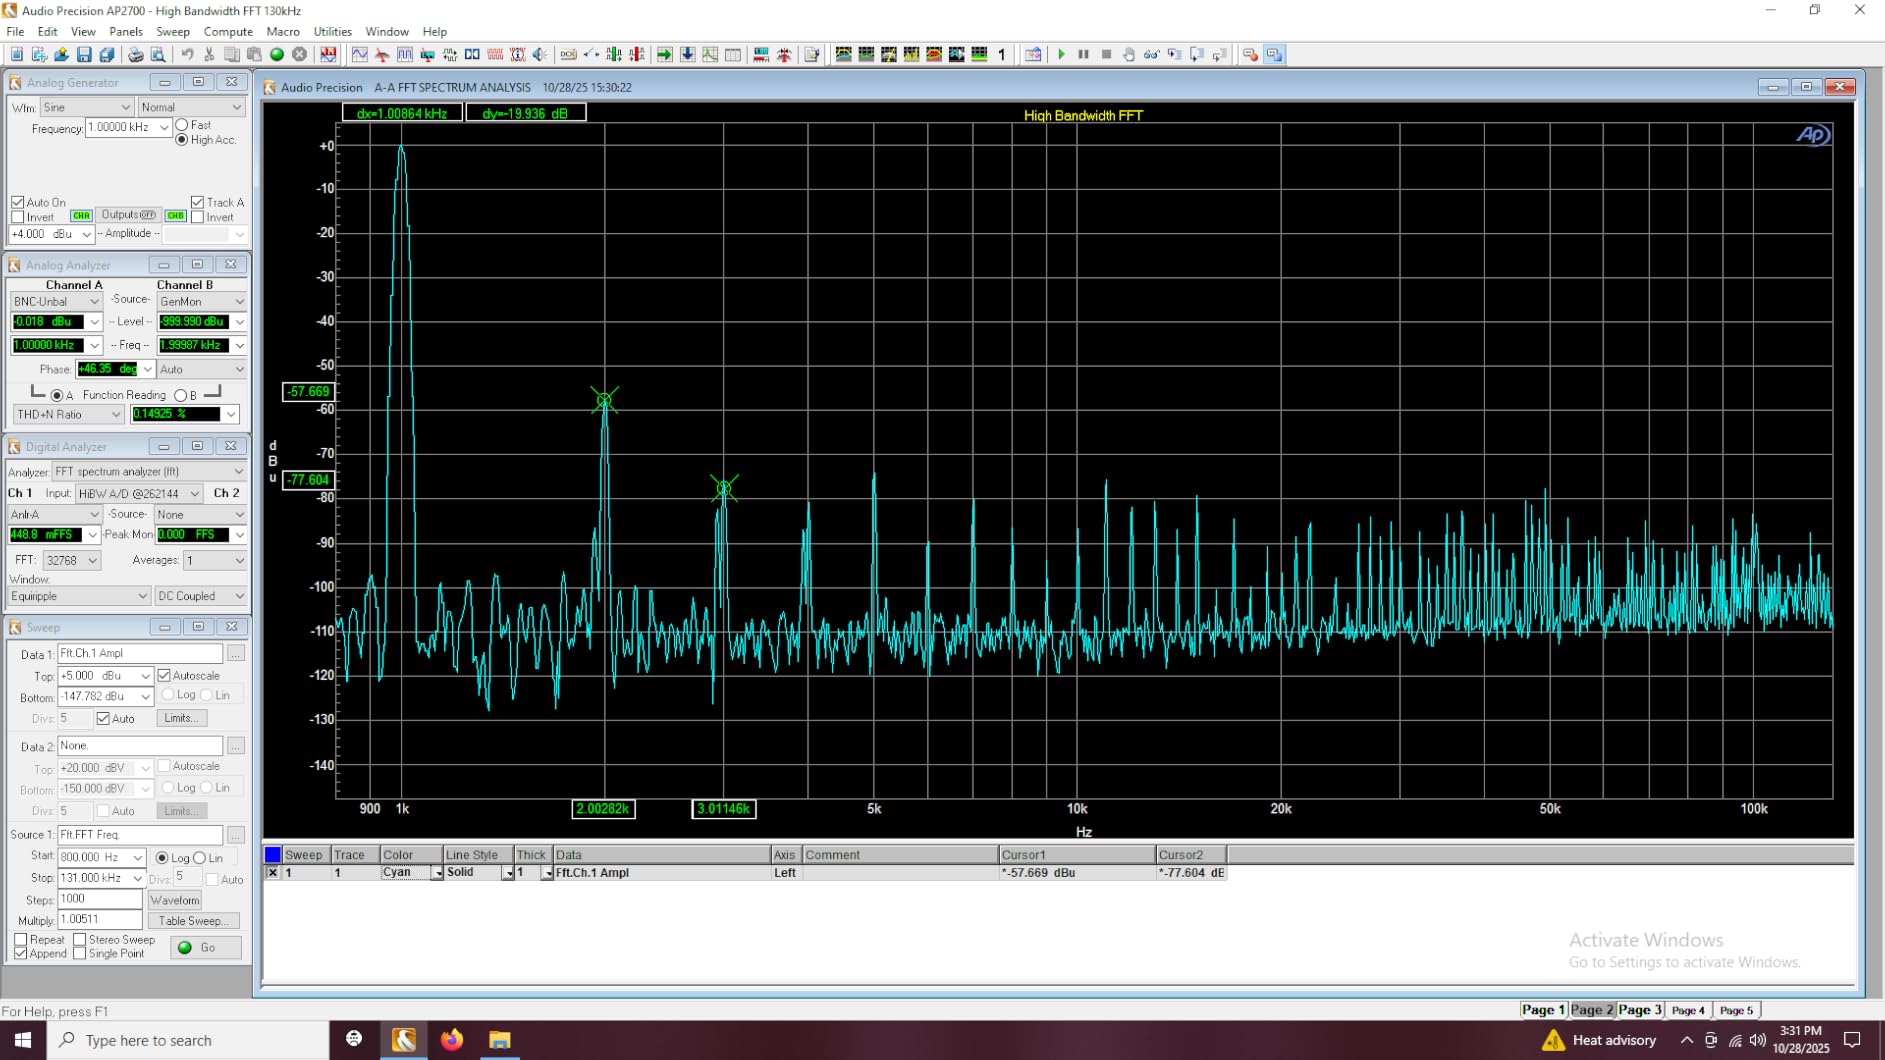This screenshot has height=1060, width=1885.
Task: Open the BNC-Unbal Channel A input dropdown
Action: pos(56,301)
